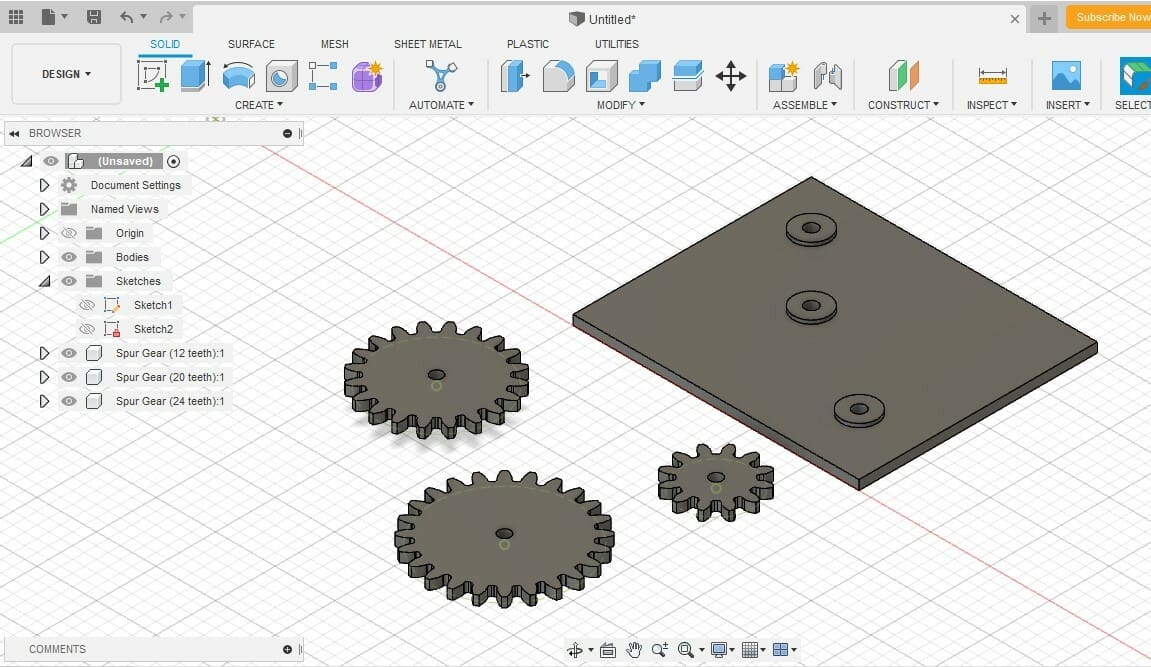Select the Shell tool
Viewport: 1151px width, 667px height.
(602, 76)
